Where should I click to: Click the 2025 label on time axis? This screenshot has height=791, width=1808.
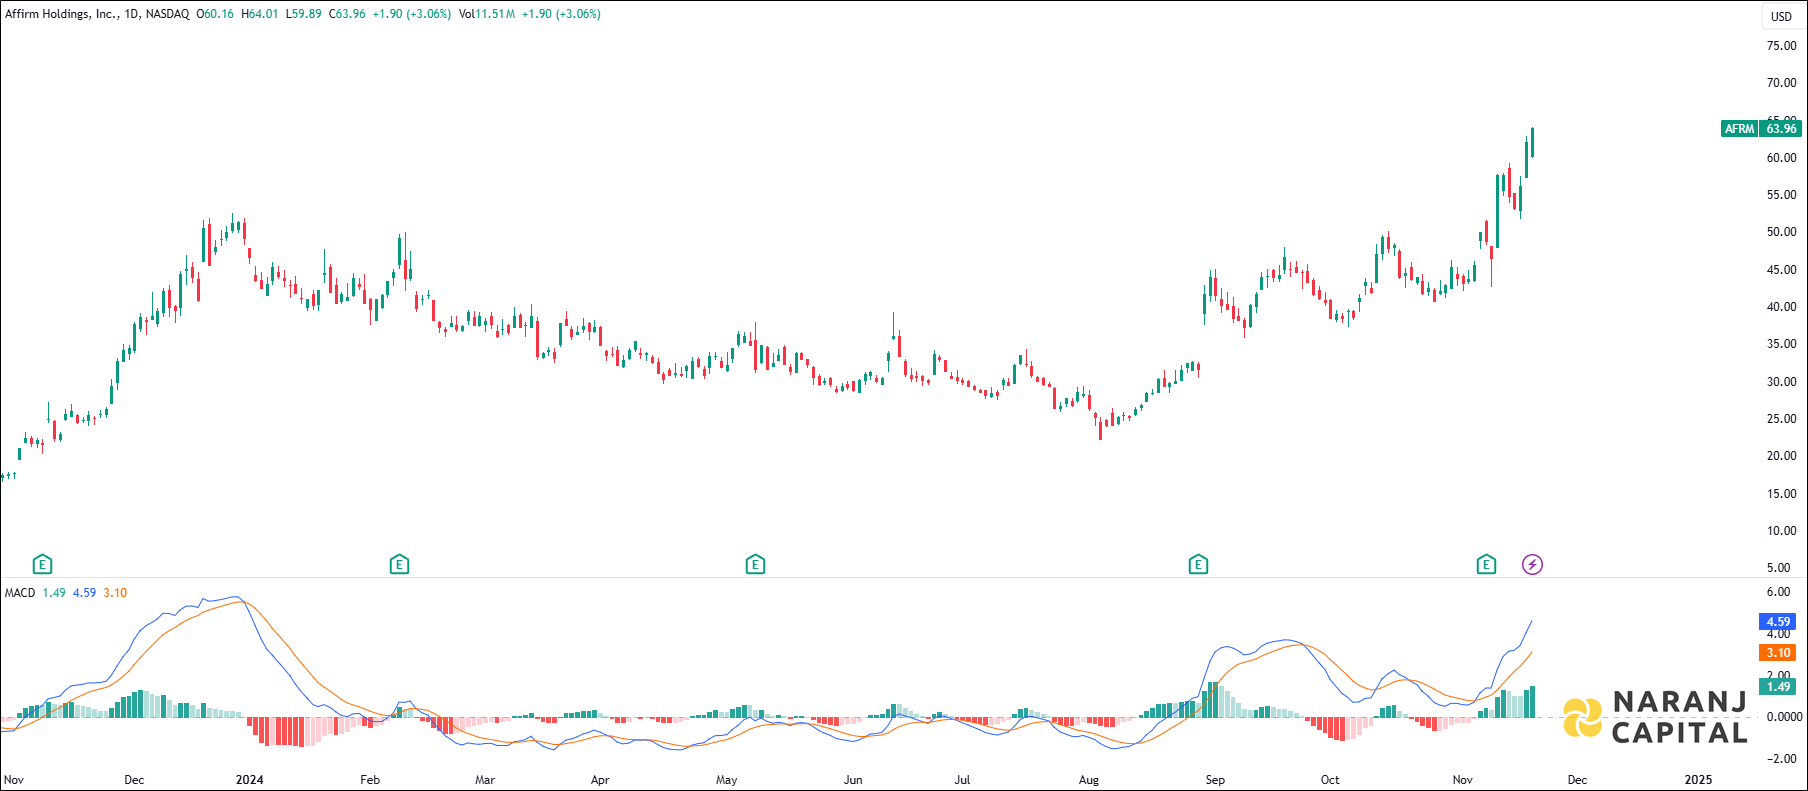pos(1698,780)
